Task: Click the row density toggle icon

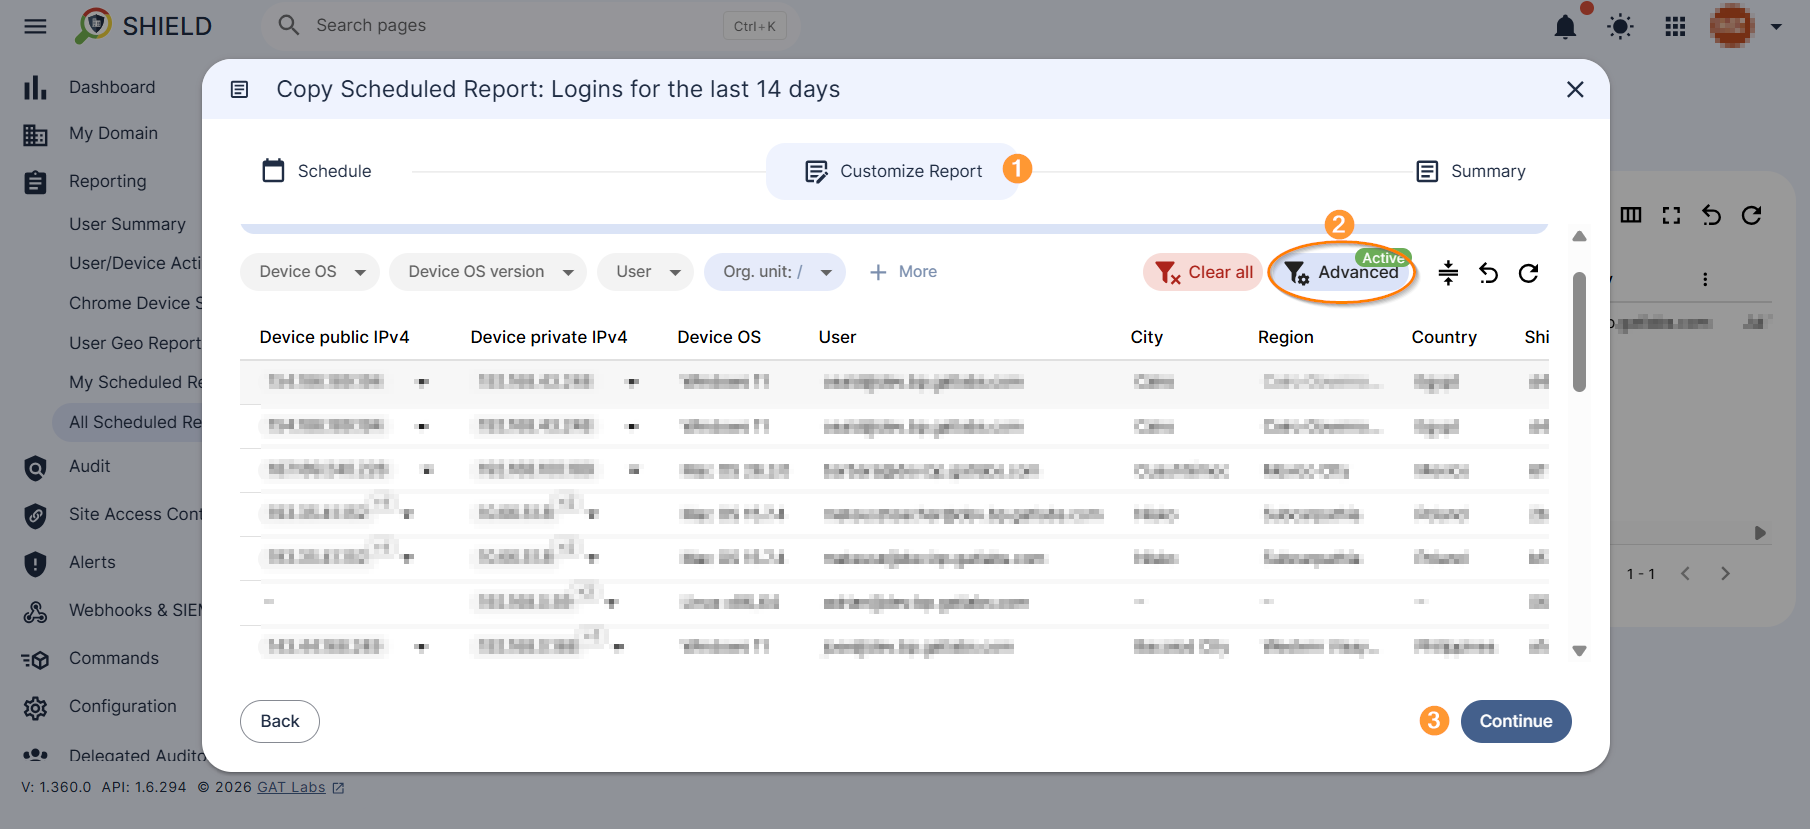Action: [1448, 273]
